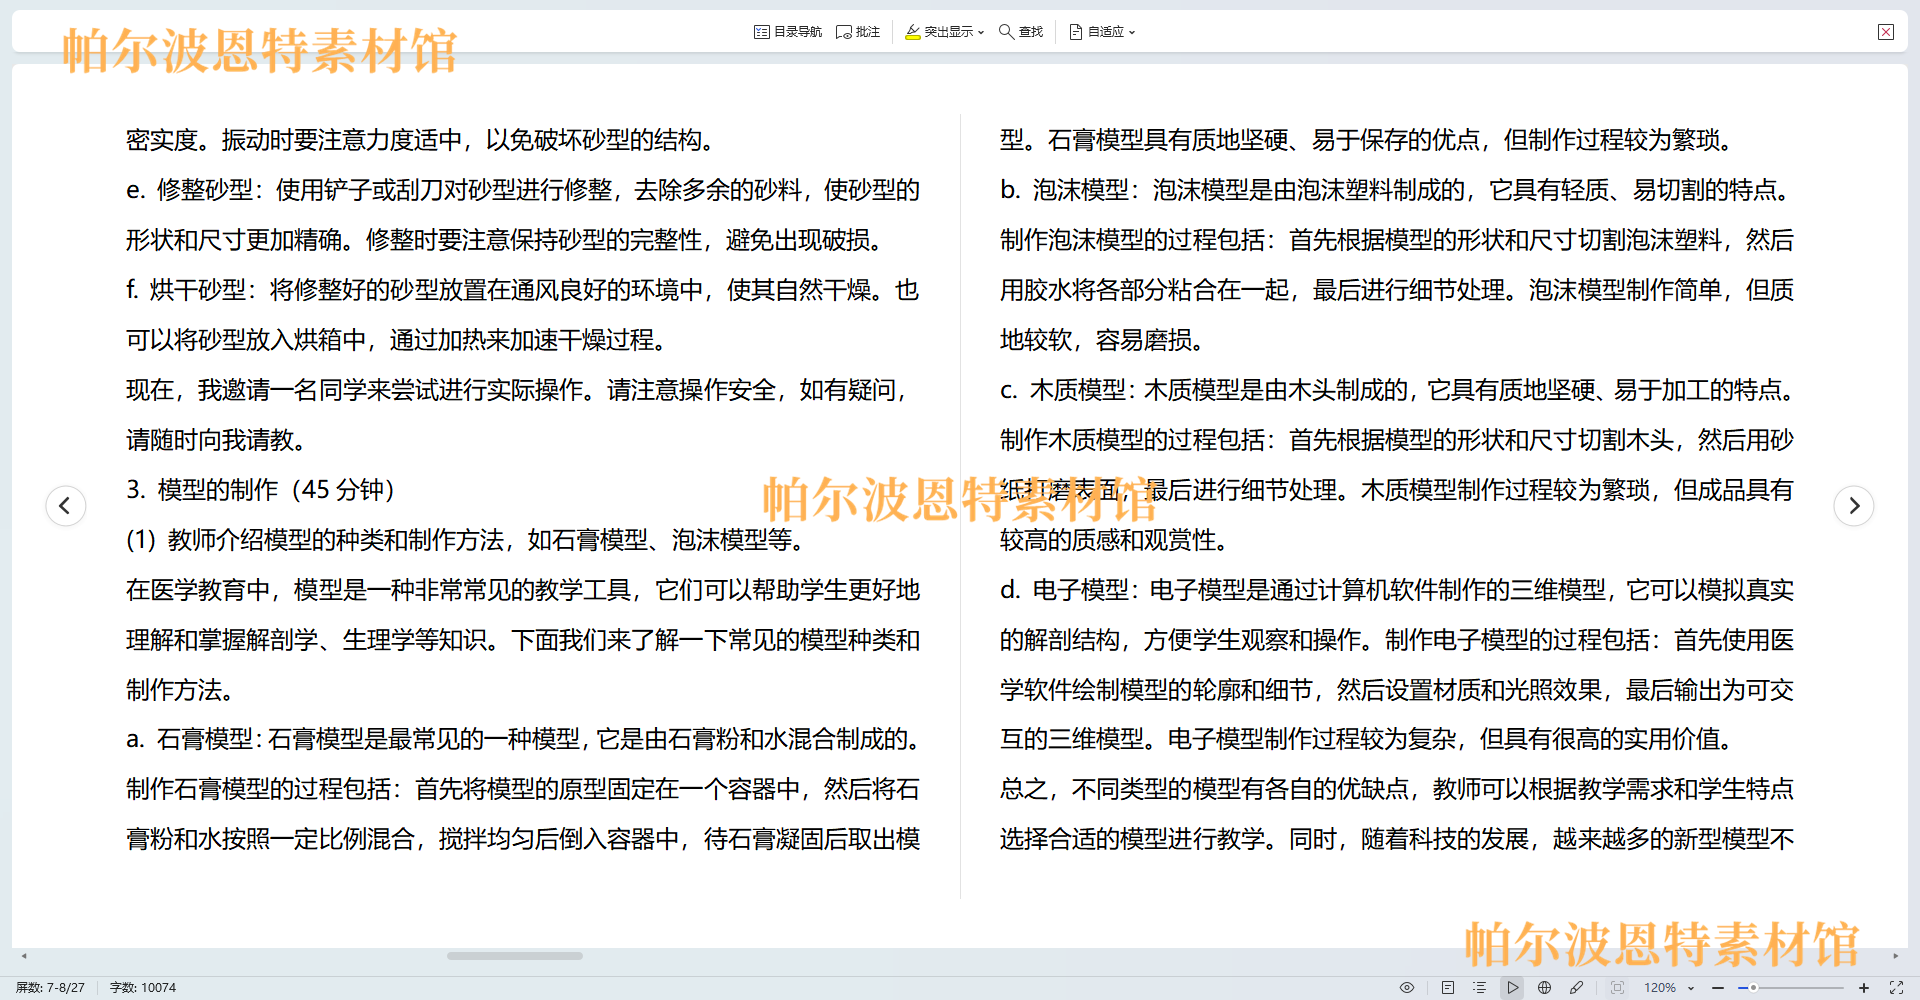
Task: Click the 字数: 10074 word count
Action: [142, 987]
